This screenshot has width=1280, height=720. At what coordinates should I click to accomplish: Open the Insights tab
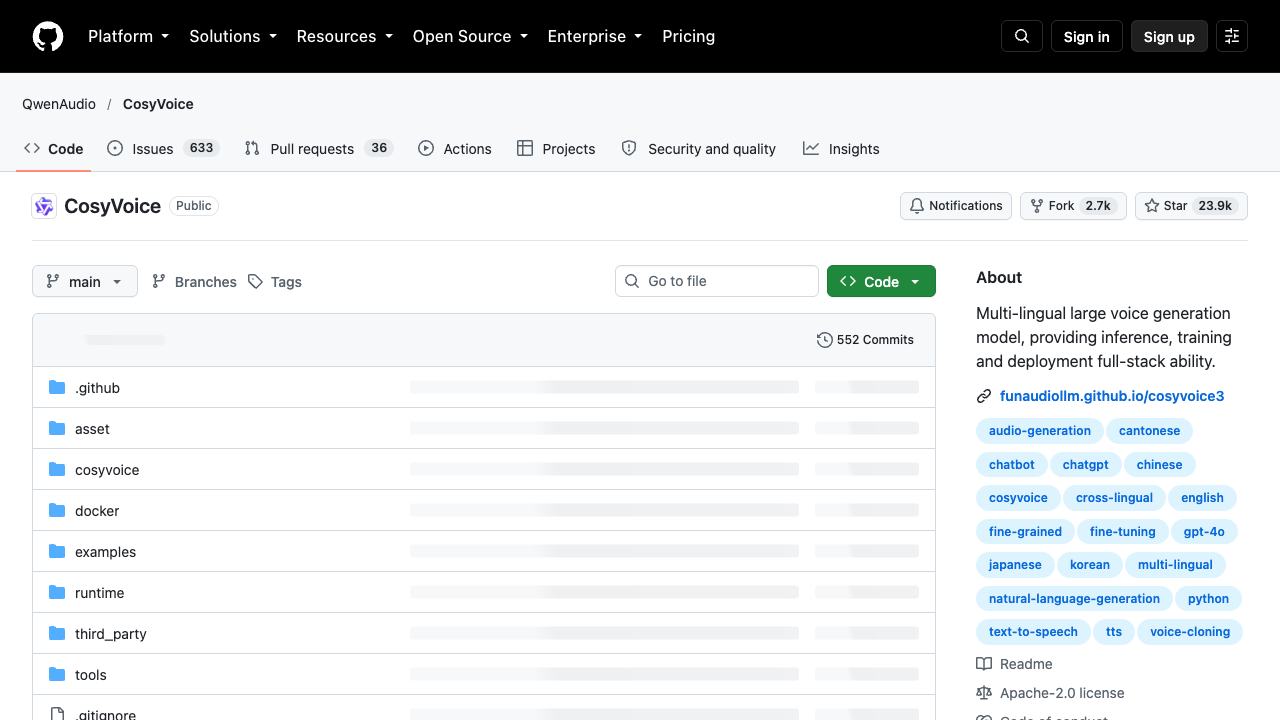point(841,148)
